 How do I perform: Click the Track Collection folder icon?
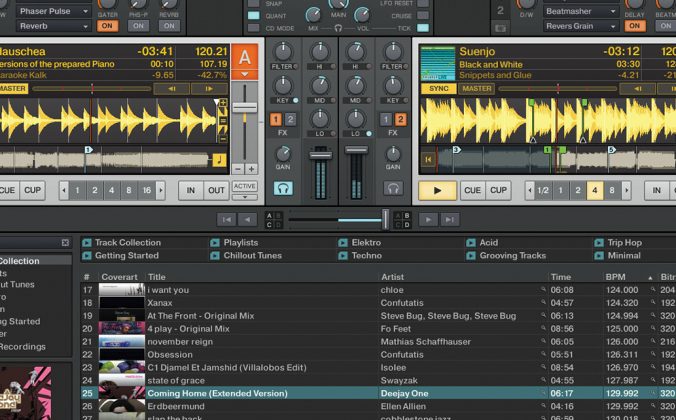pos(87,242)
